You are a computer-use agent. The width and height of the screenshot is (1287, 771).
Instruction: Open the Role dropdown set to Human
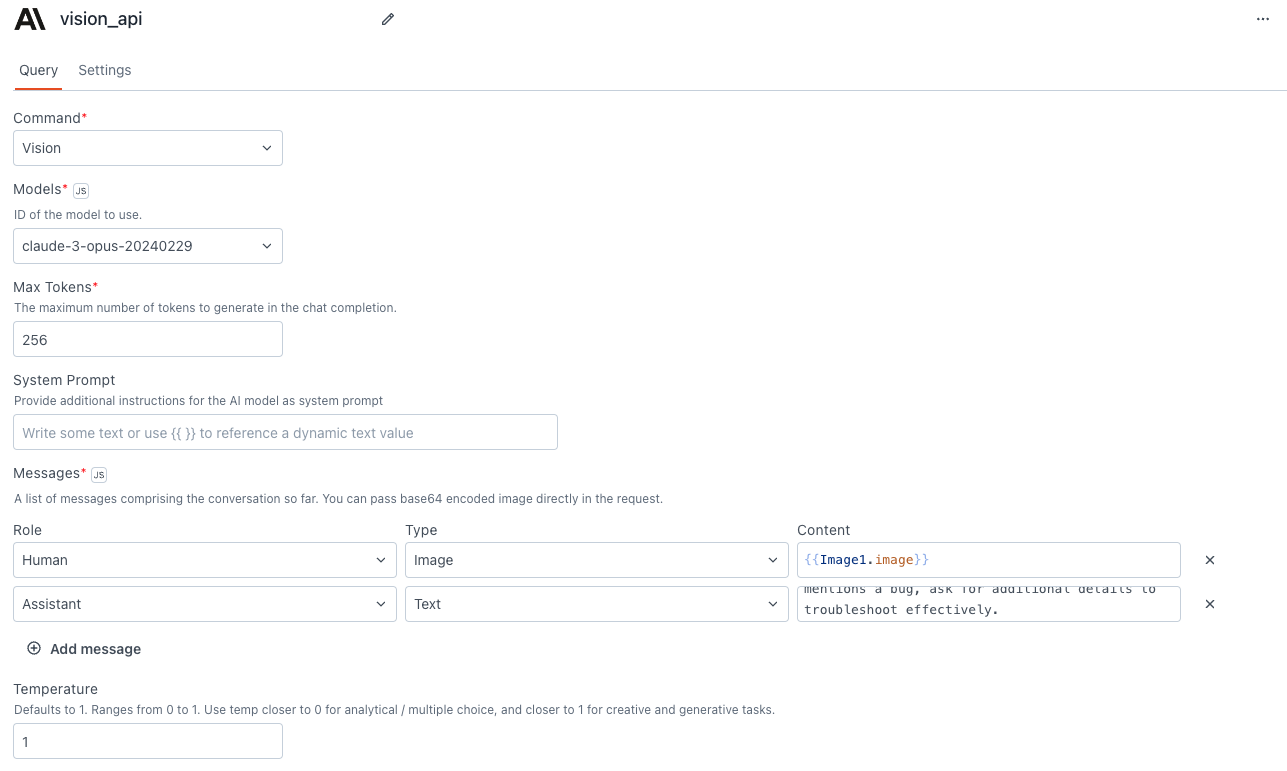(x=204, y=560)
